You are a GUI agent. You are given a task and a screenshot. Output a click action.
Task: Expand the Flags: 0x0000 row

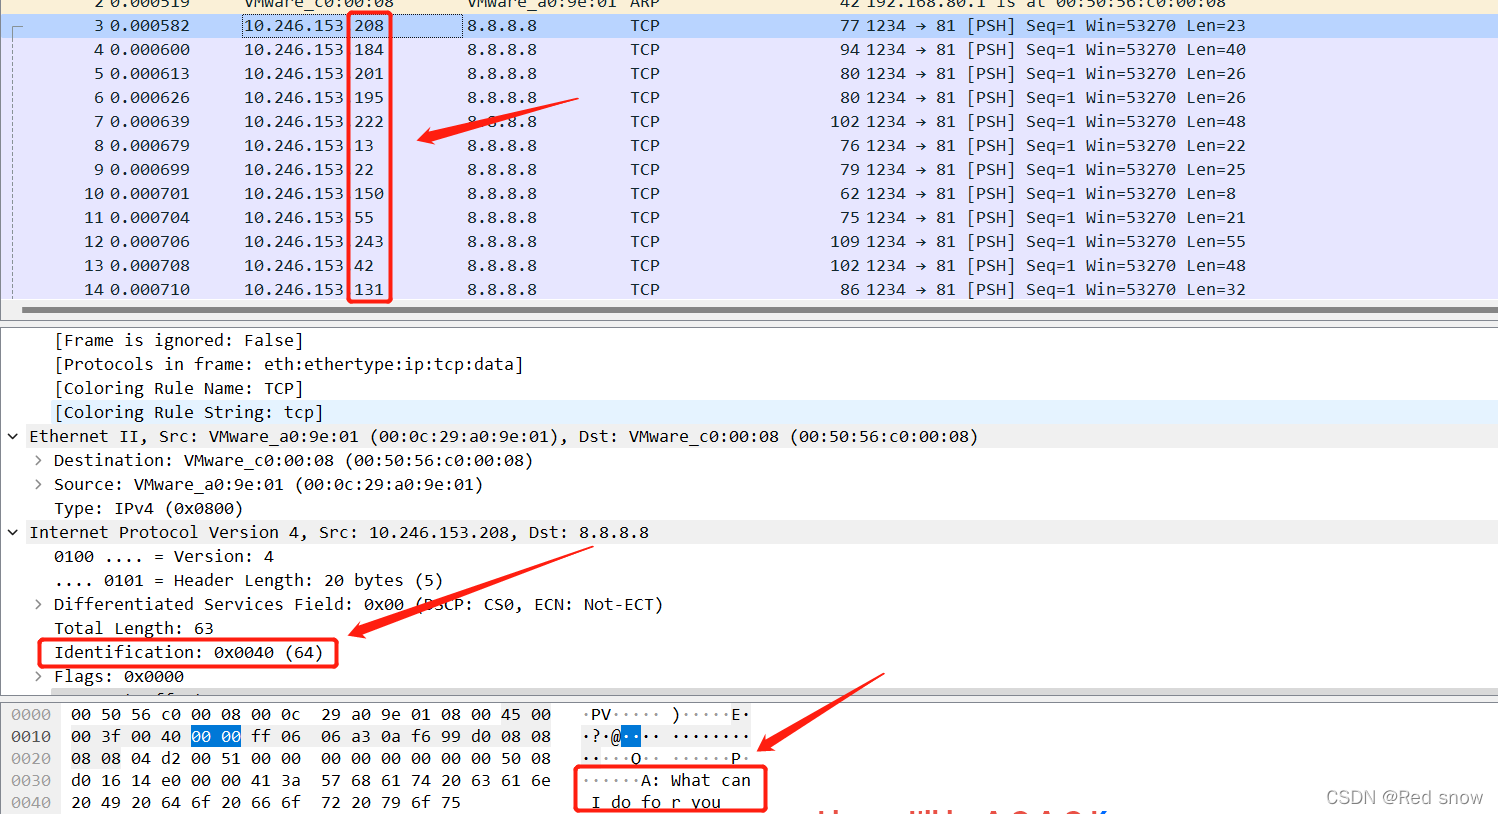[38, 676]
